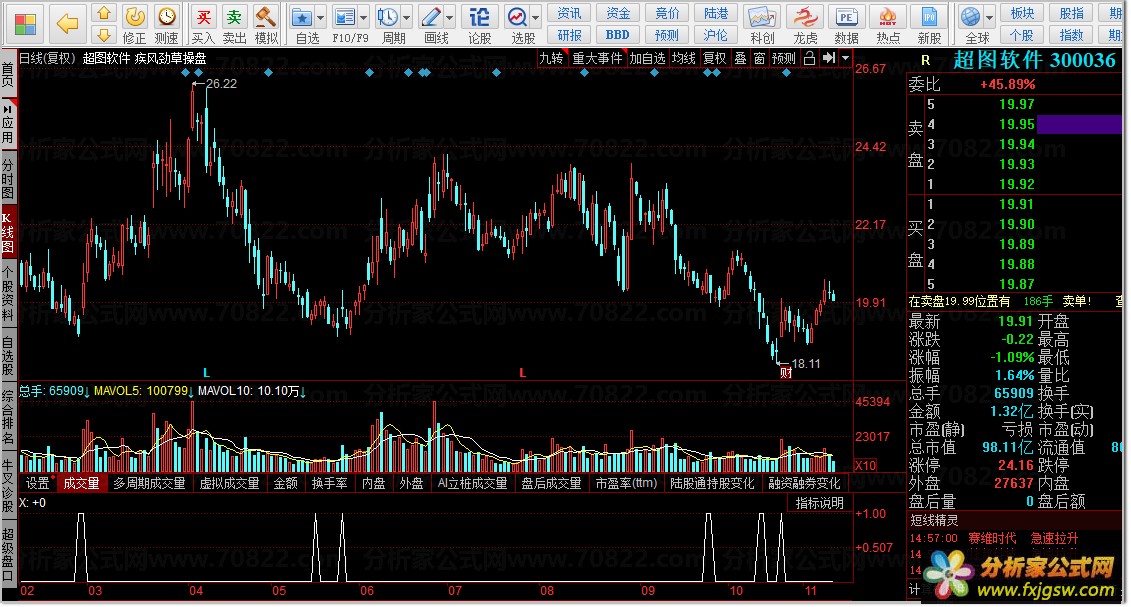Toggle the 叠 overlay option
The image size is (1131, 607).
[x=741, y=58]
